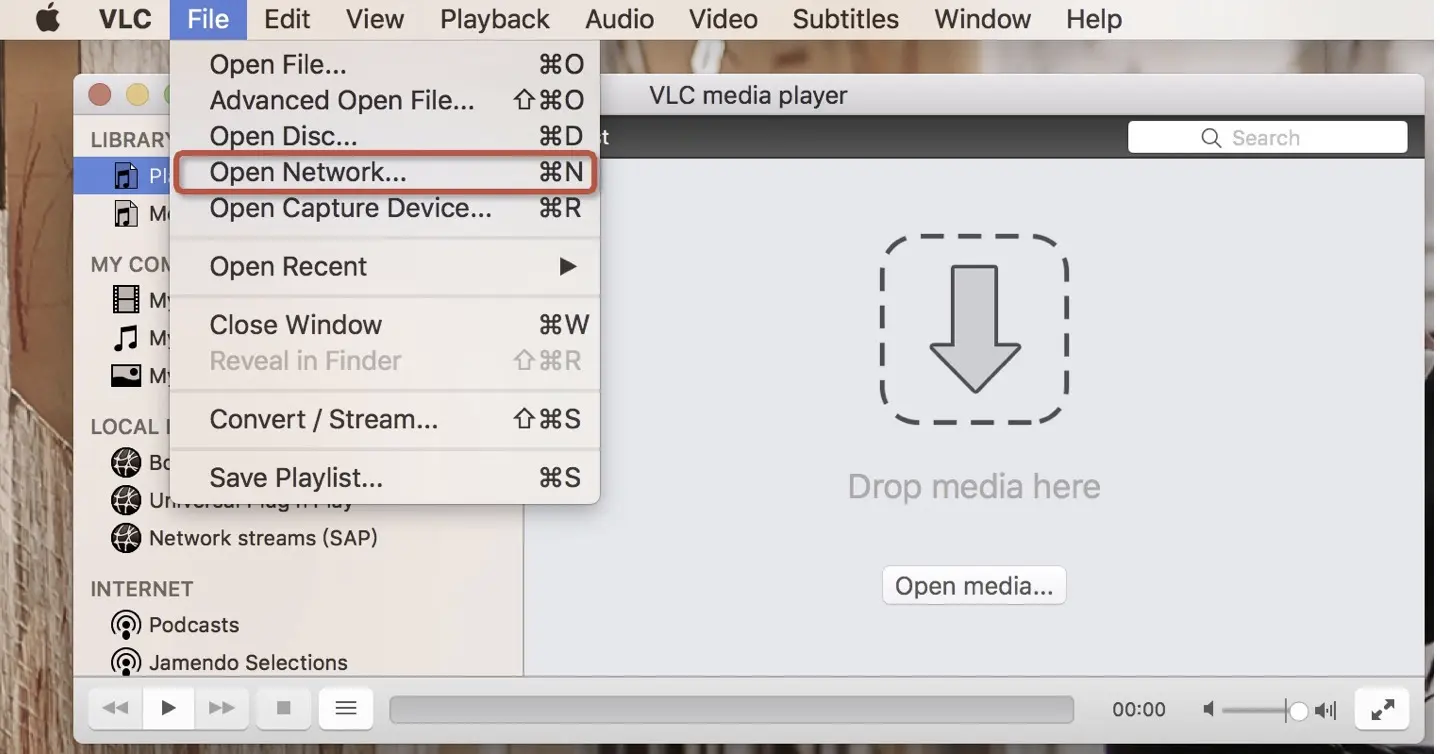Viewport: 1440px width, 754px height.
Task: Click the yellow minimize window button
Action: tap(137, 95)
